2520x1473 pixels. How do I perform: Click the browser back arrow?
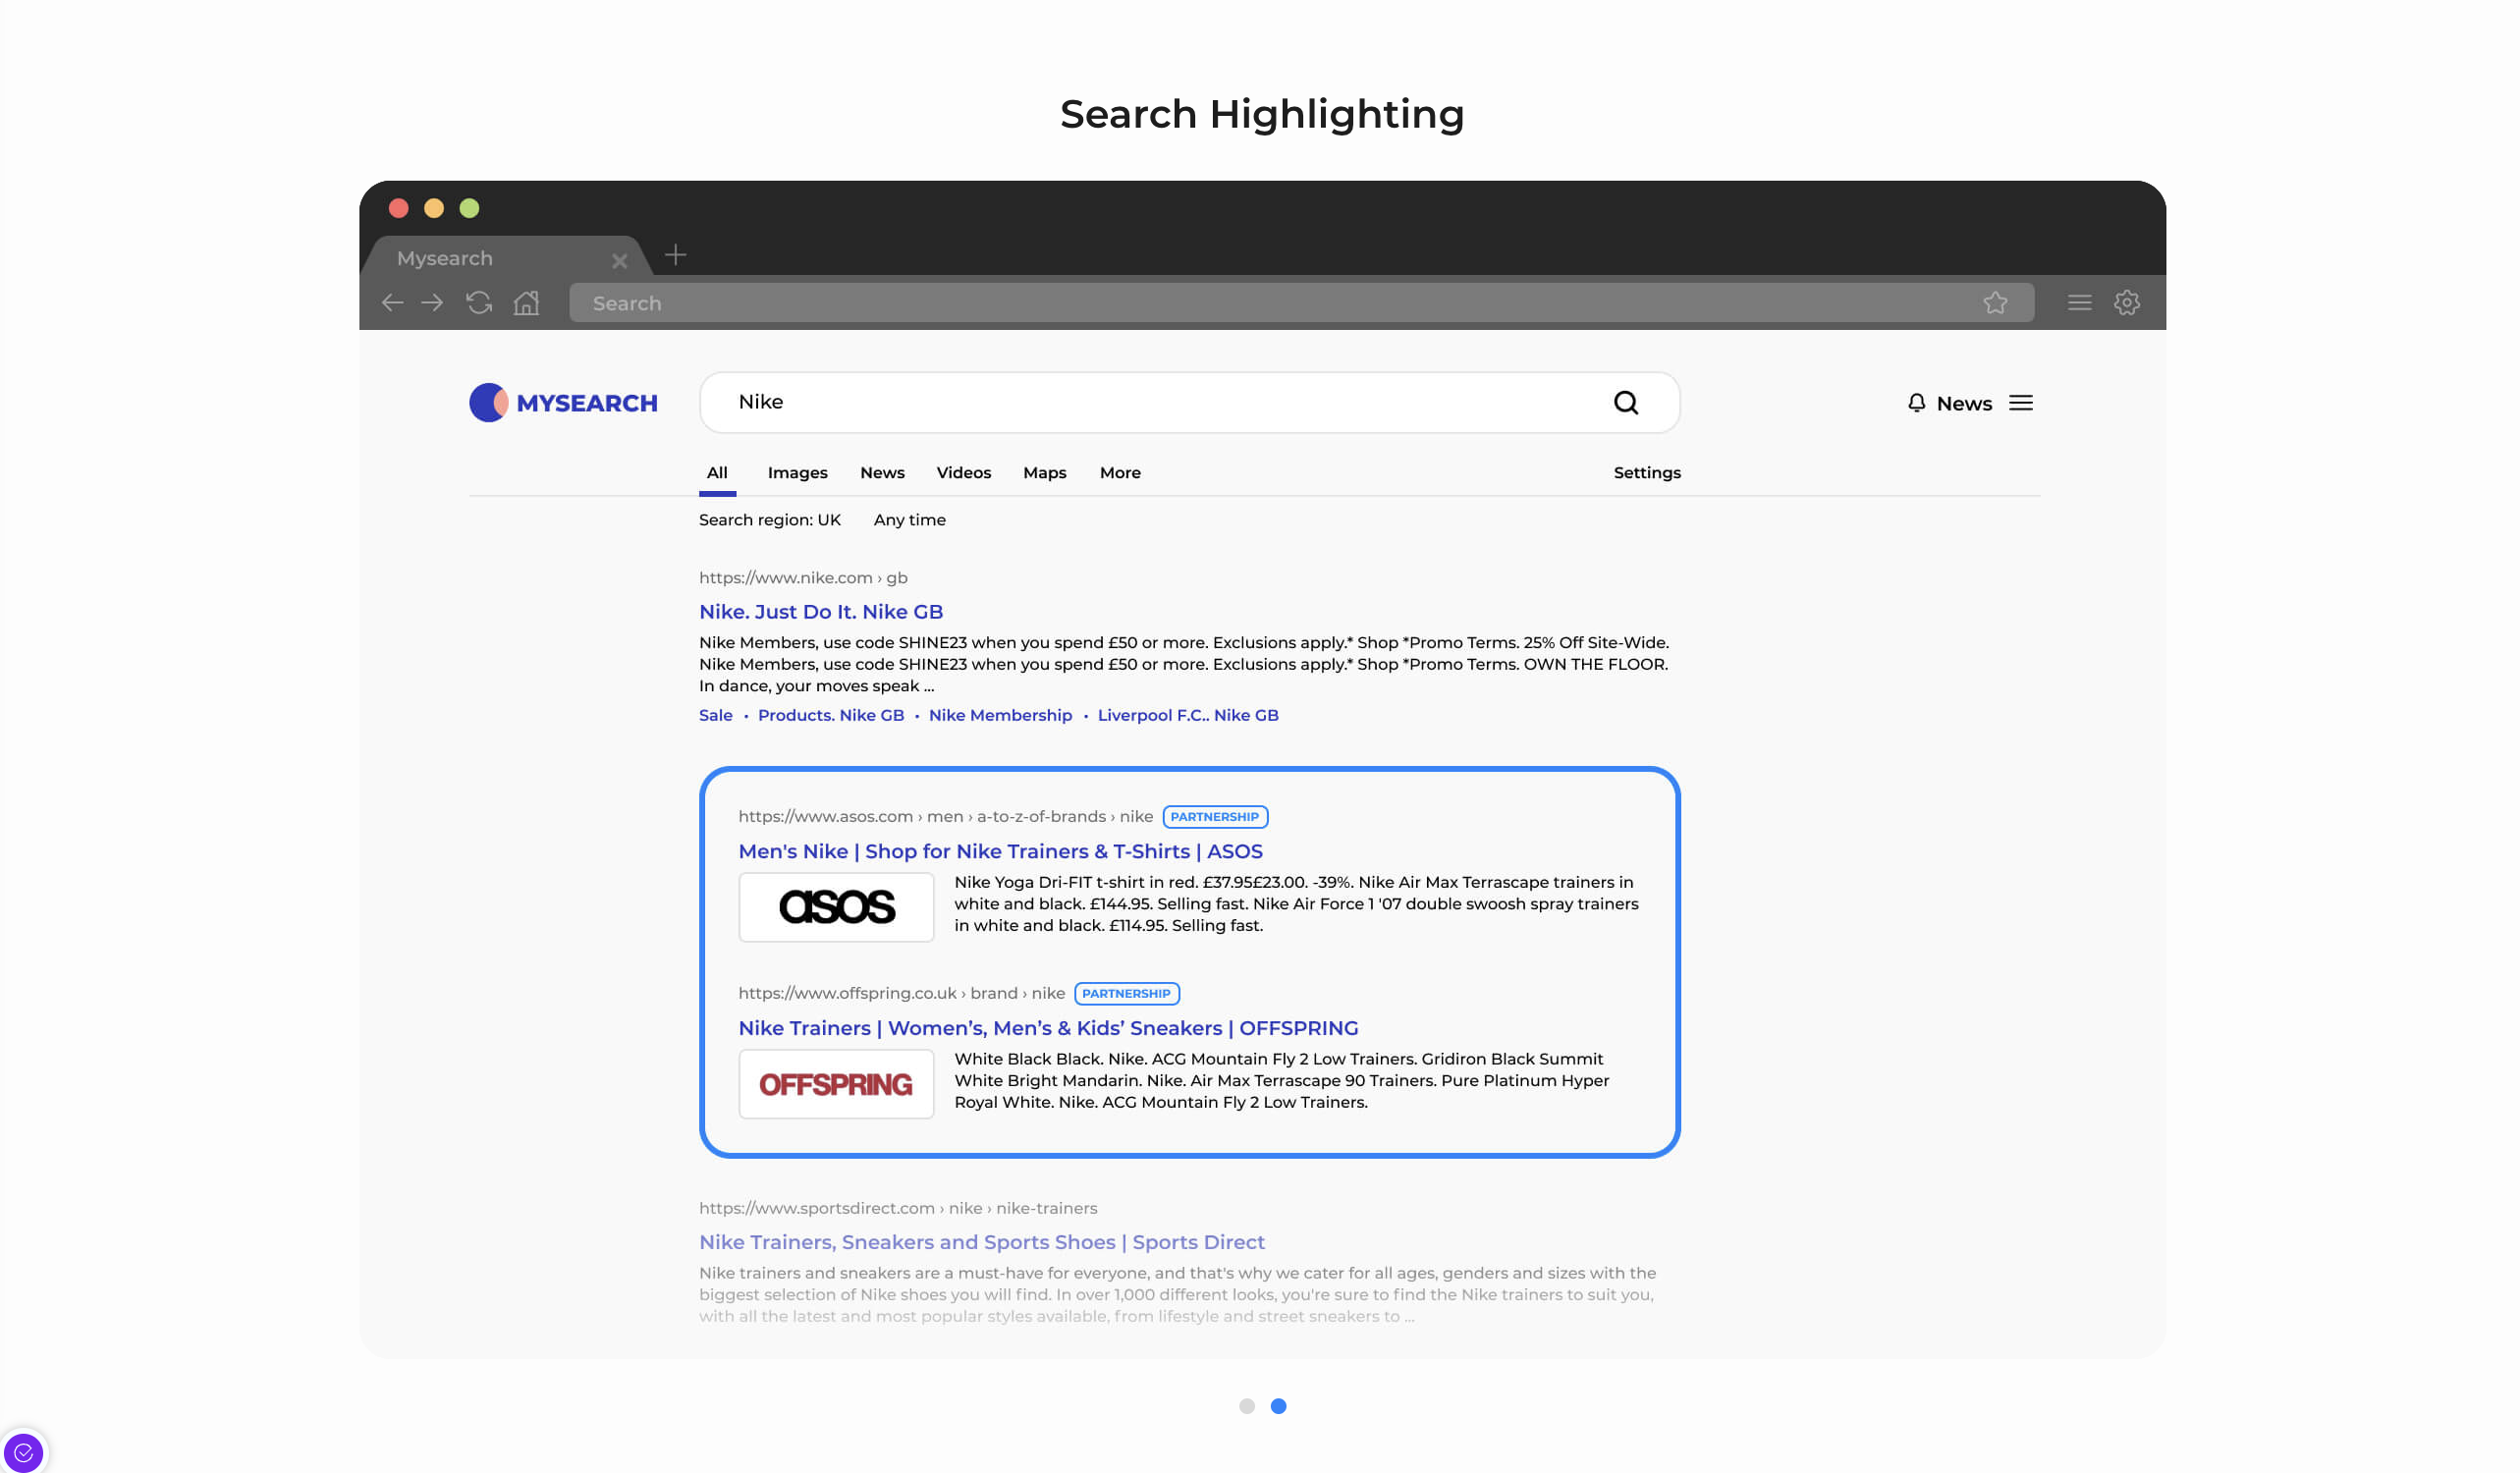click(392, 303)
